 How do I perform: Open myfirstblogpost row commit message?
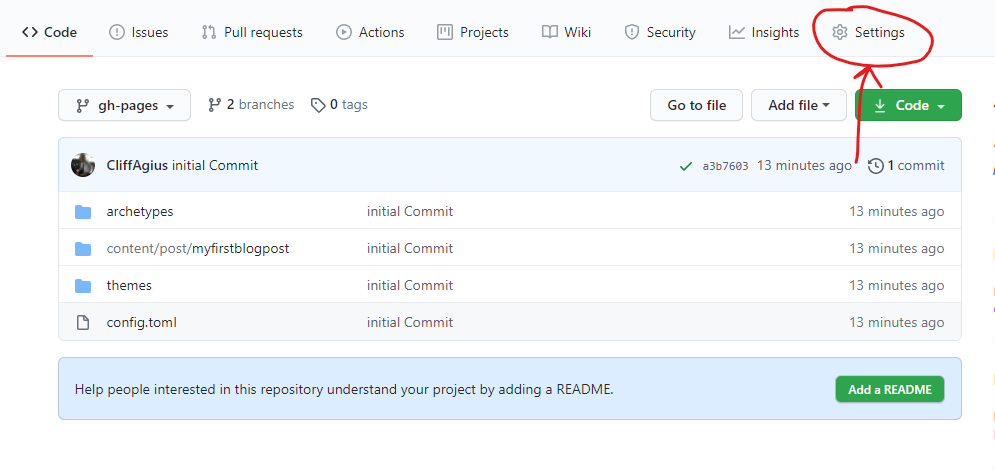pyautogui.click(x=410, y=248)
